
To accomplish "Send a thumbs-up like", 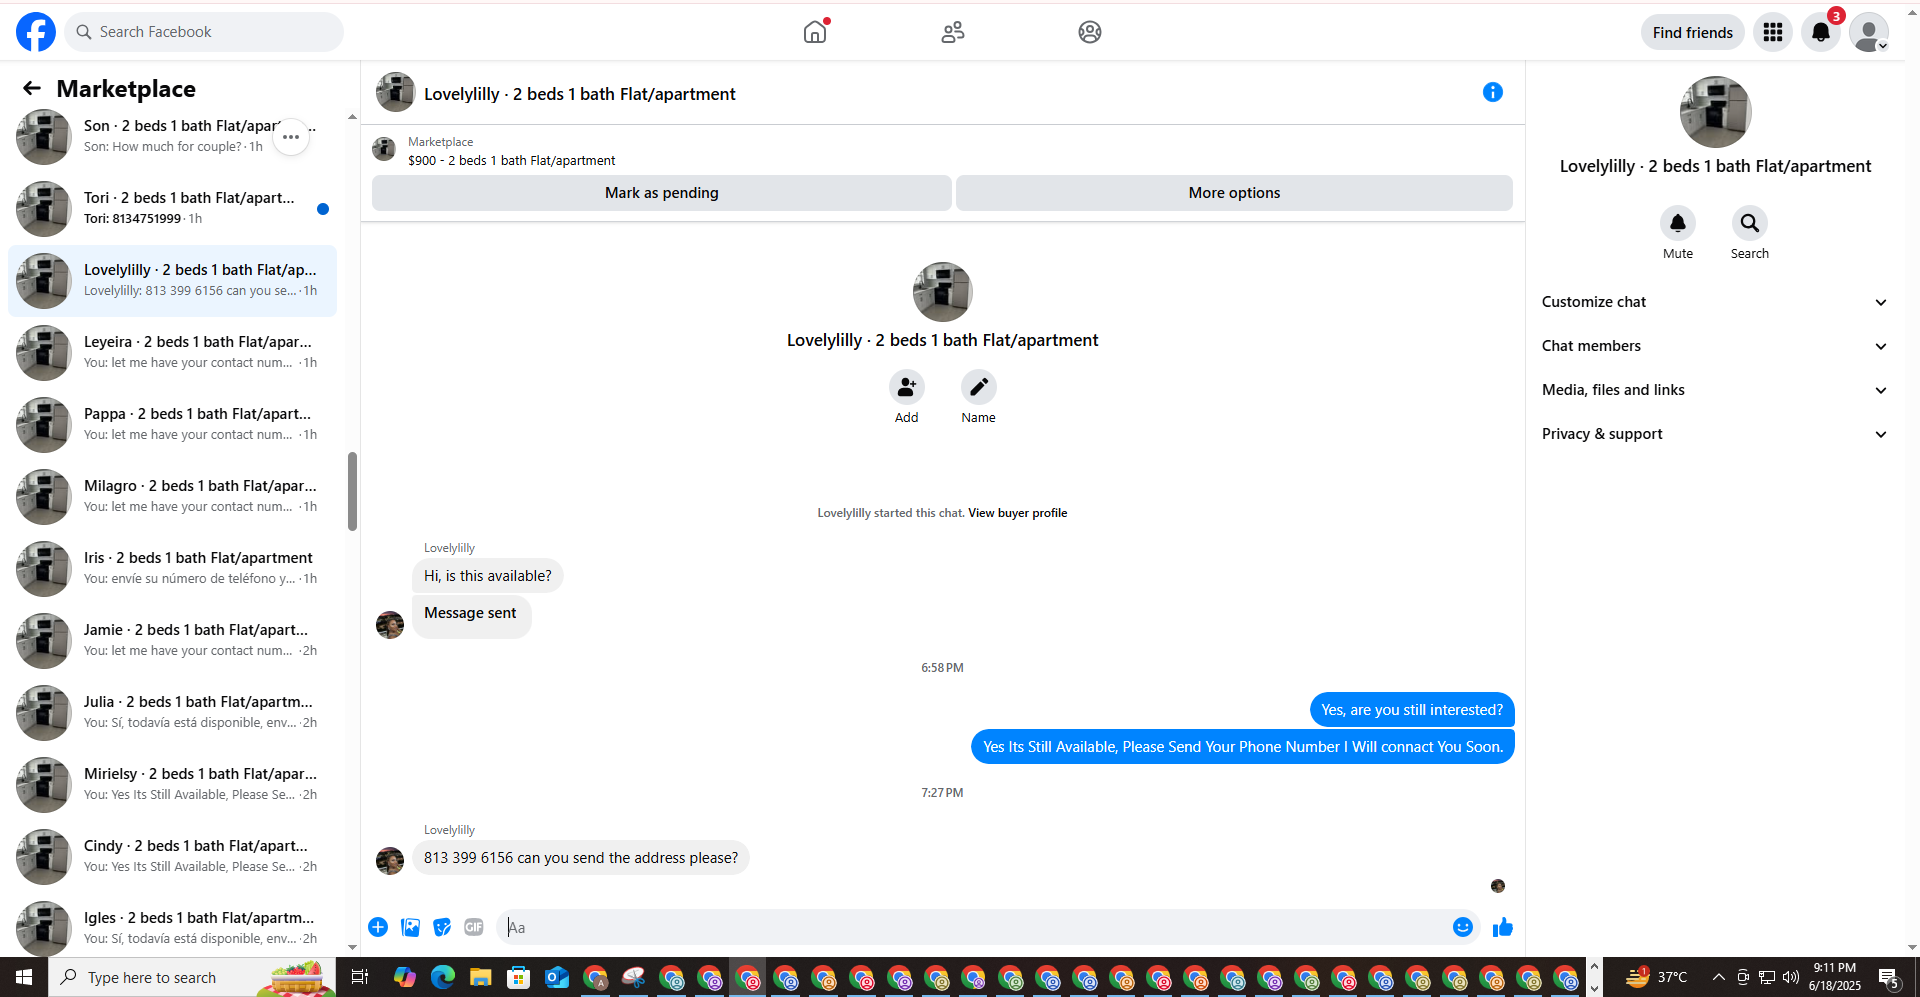I will tap(1502, 927).
